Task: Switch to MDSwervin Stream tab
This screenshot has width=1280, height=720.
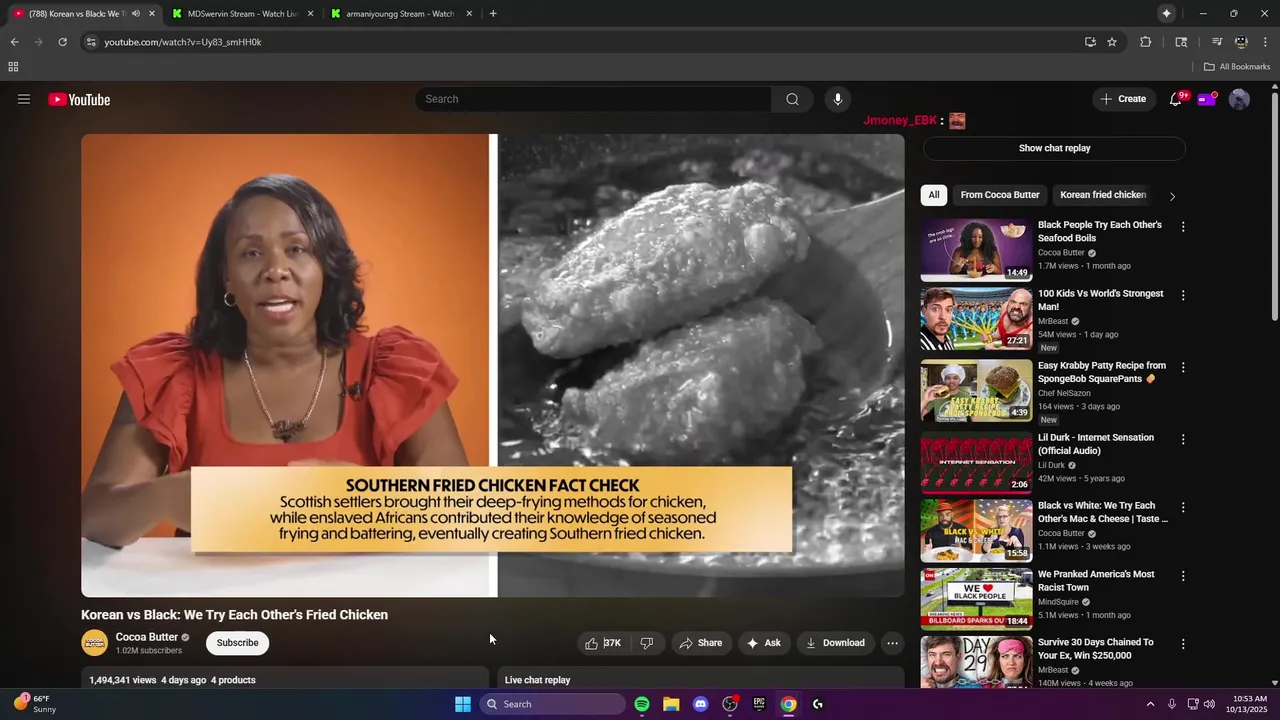Action: pos(243,14)
